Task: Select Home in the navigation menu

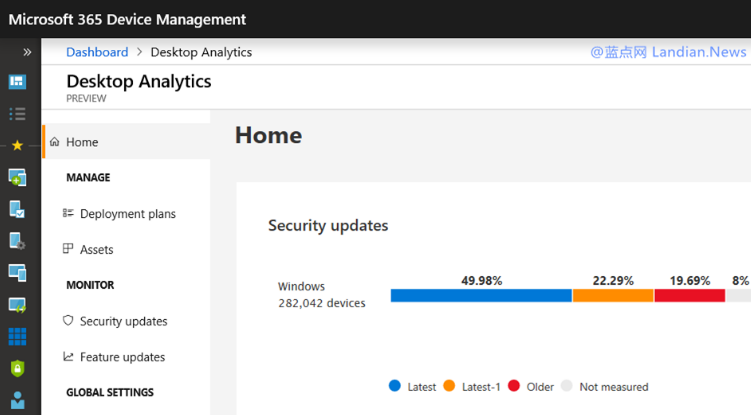Action: coord(126,142)
